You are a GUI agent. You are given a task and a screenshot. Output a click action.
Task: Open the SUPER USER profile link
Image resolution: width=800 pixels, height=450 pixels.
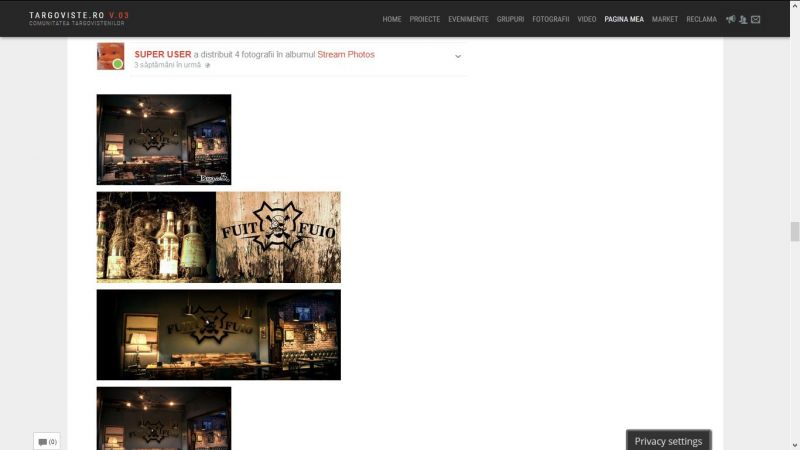click(x=163, y=54)
